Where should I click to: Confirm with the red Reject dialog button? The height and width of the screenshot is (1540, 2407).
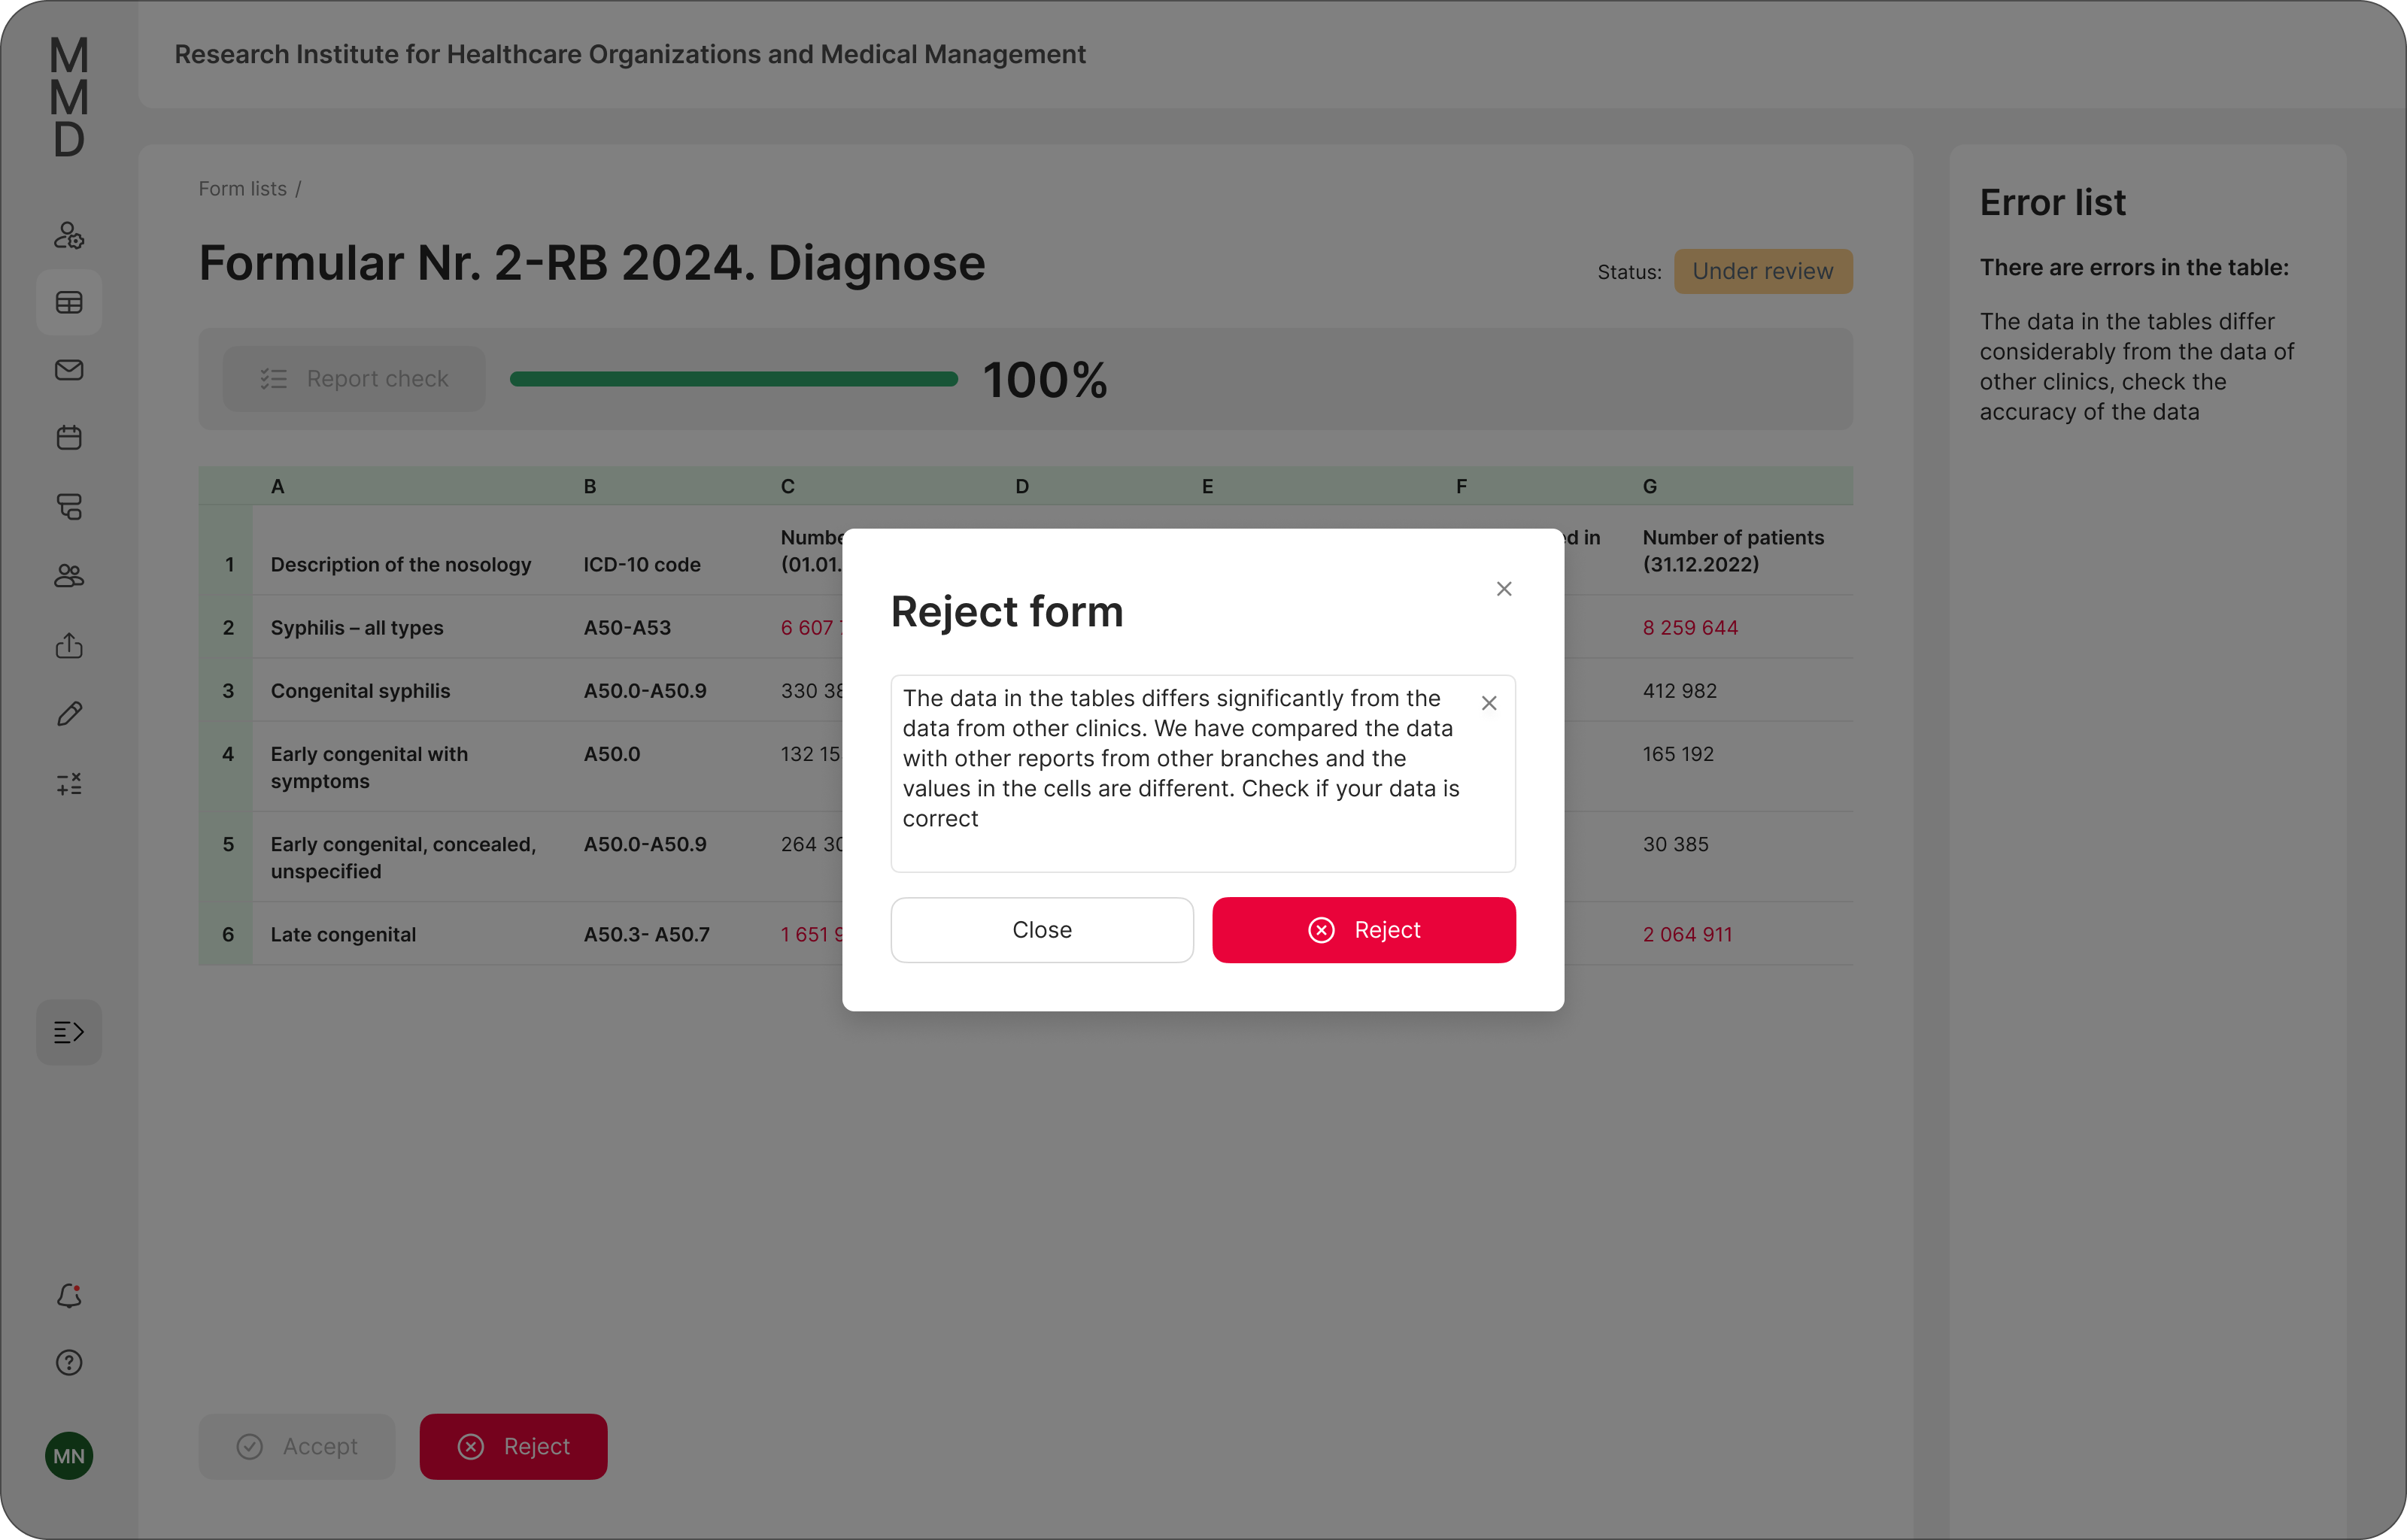[1364, 930]
